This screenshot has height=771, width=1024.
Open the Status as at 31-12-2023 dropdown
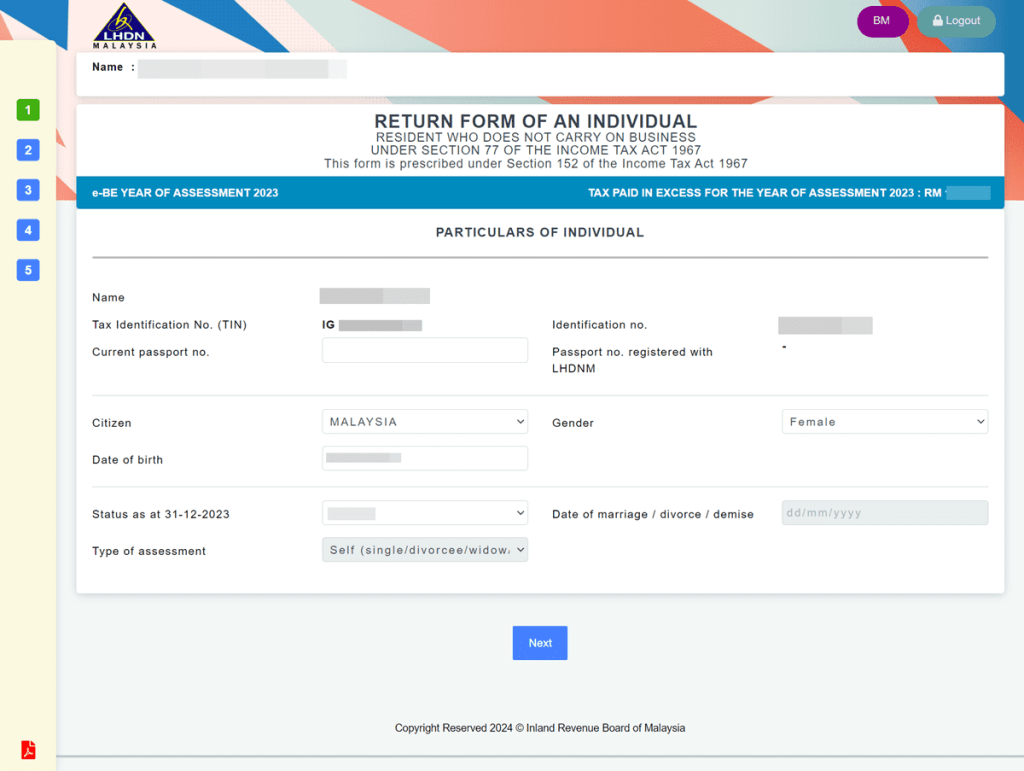click(424, 513)
